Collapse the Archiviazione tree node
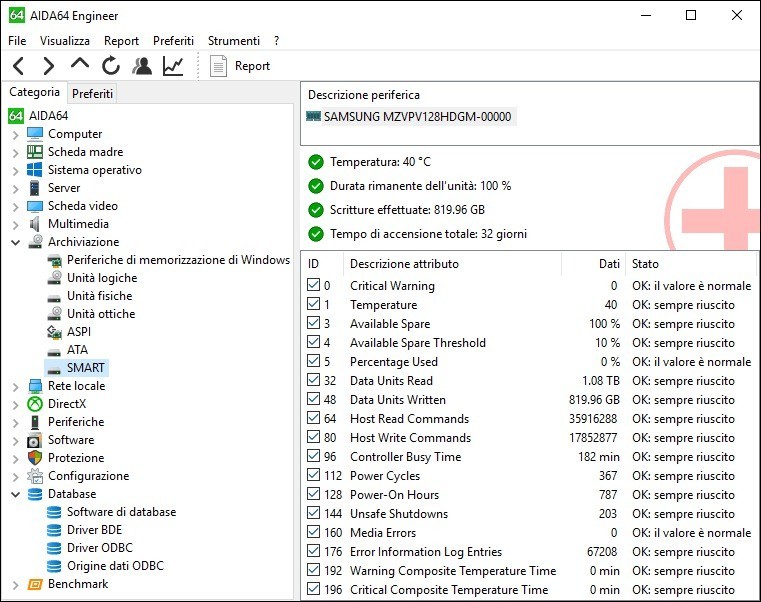 coord(15,242)
